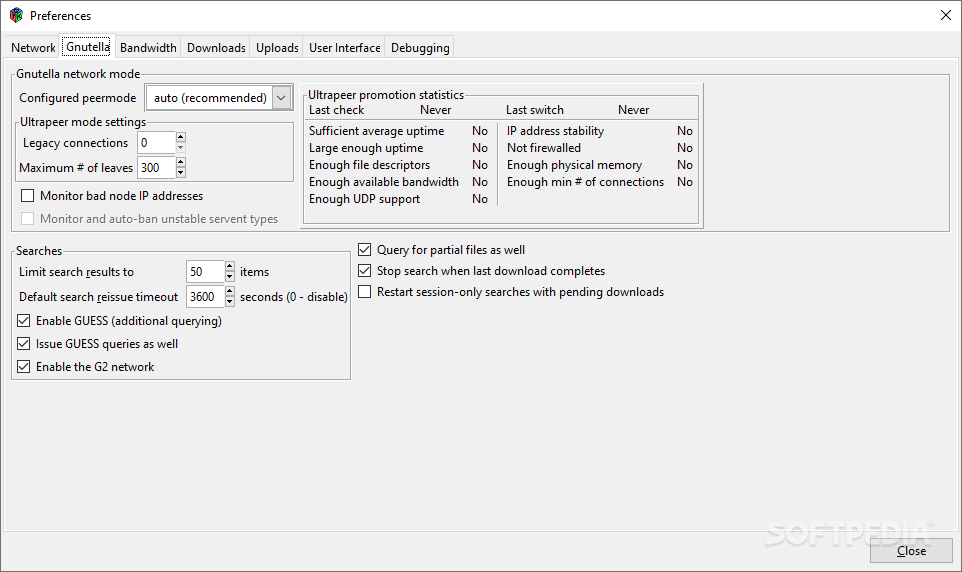Open the Bandwidth tab
This screenshot has width=962, height=572.
[148, 48]
